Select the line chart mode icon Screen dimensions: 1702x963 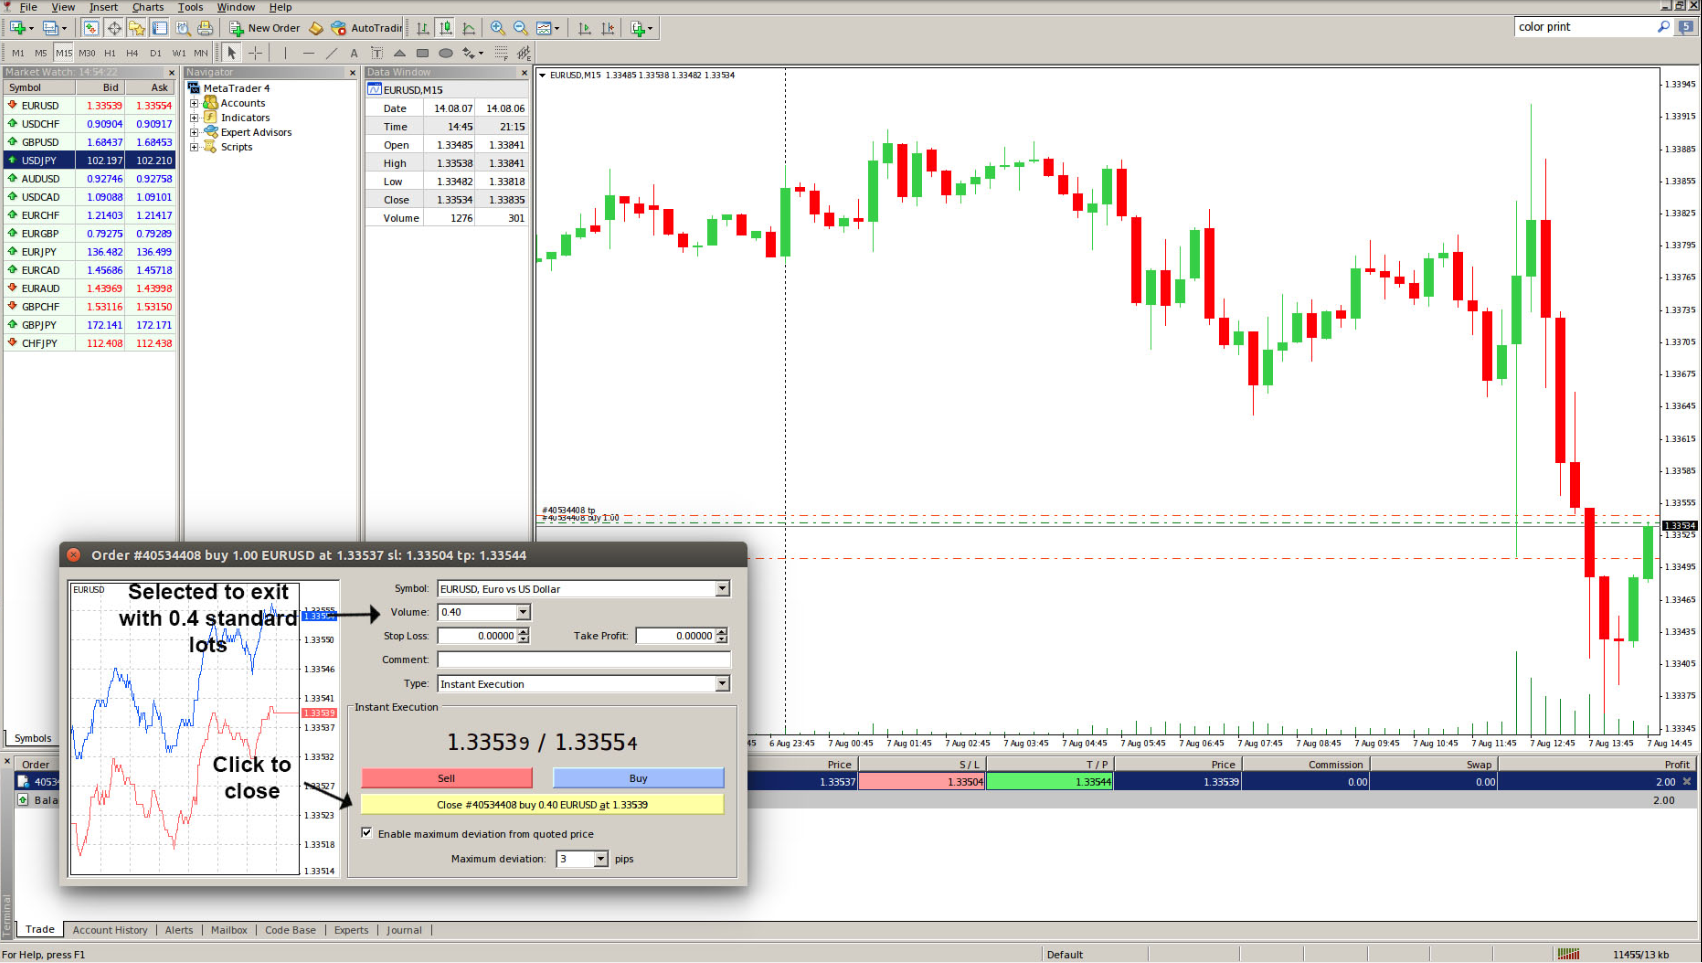468,28
